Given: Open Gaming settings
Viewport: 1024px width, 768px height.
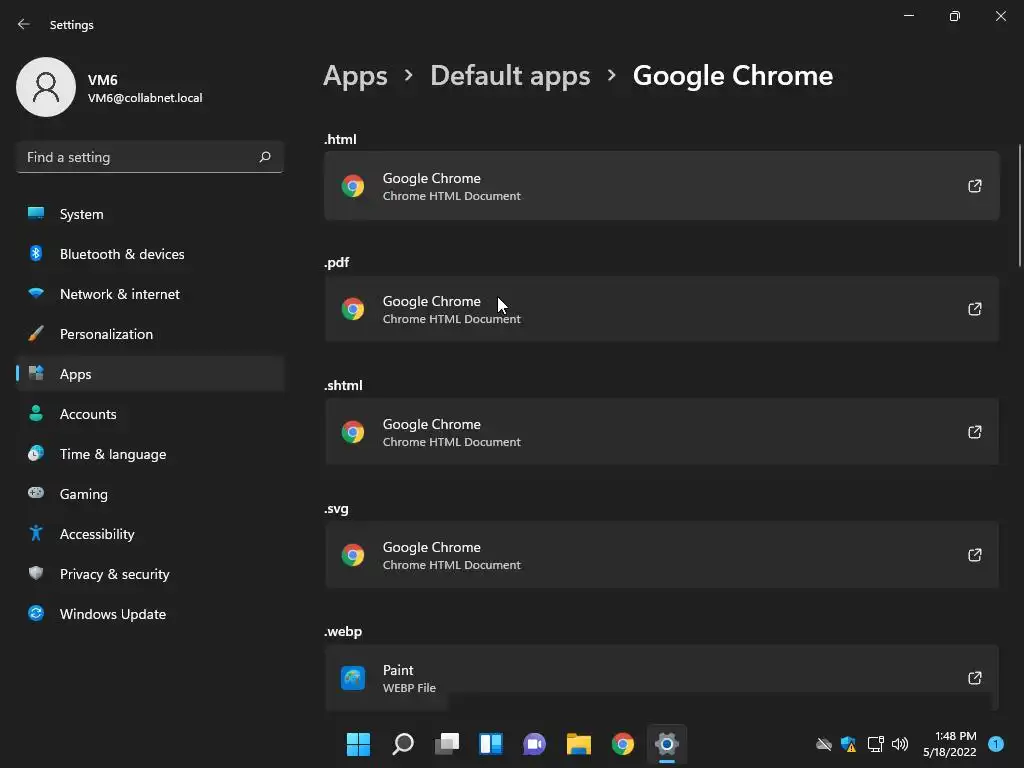Looking at the screenshot, I should [150, 494].
